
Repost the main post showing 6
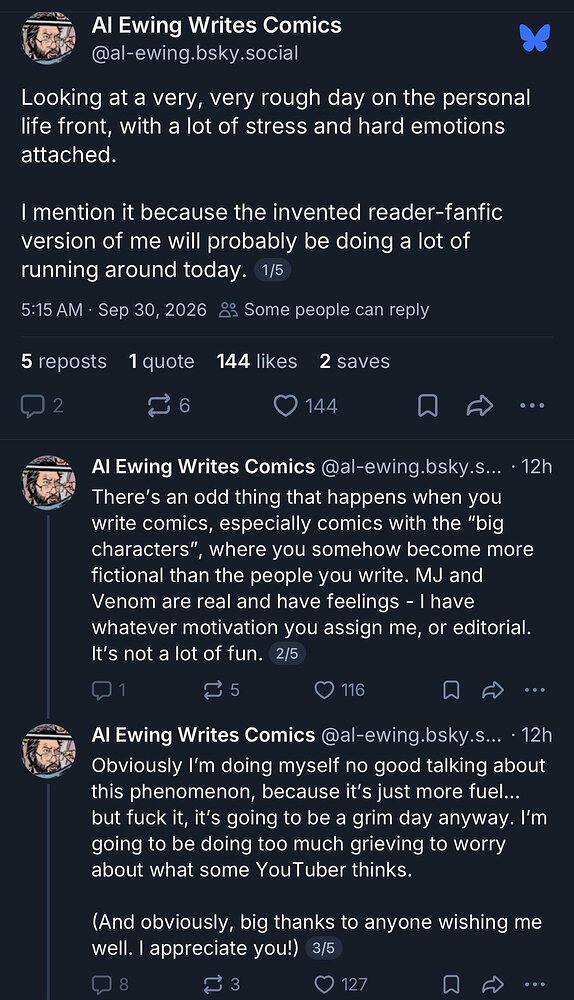point(168,406)
